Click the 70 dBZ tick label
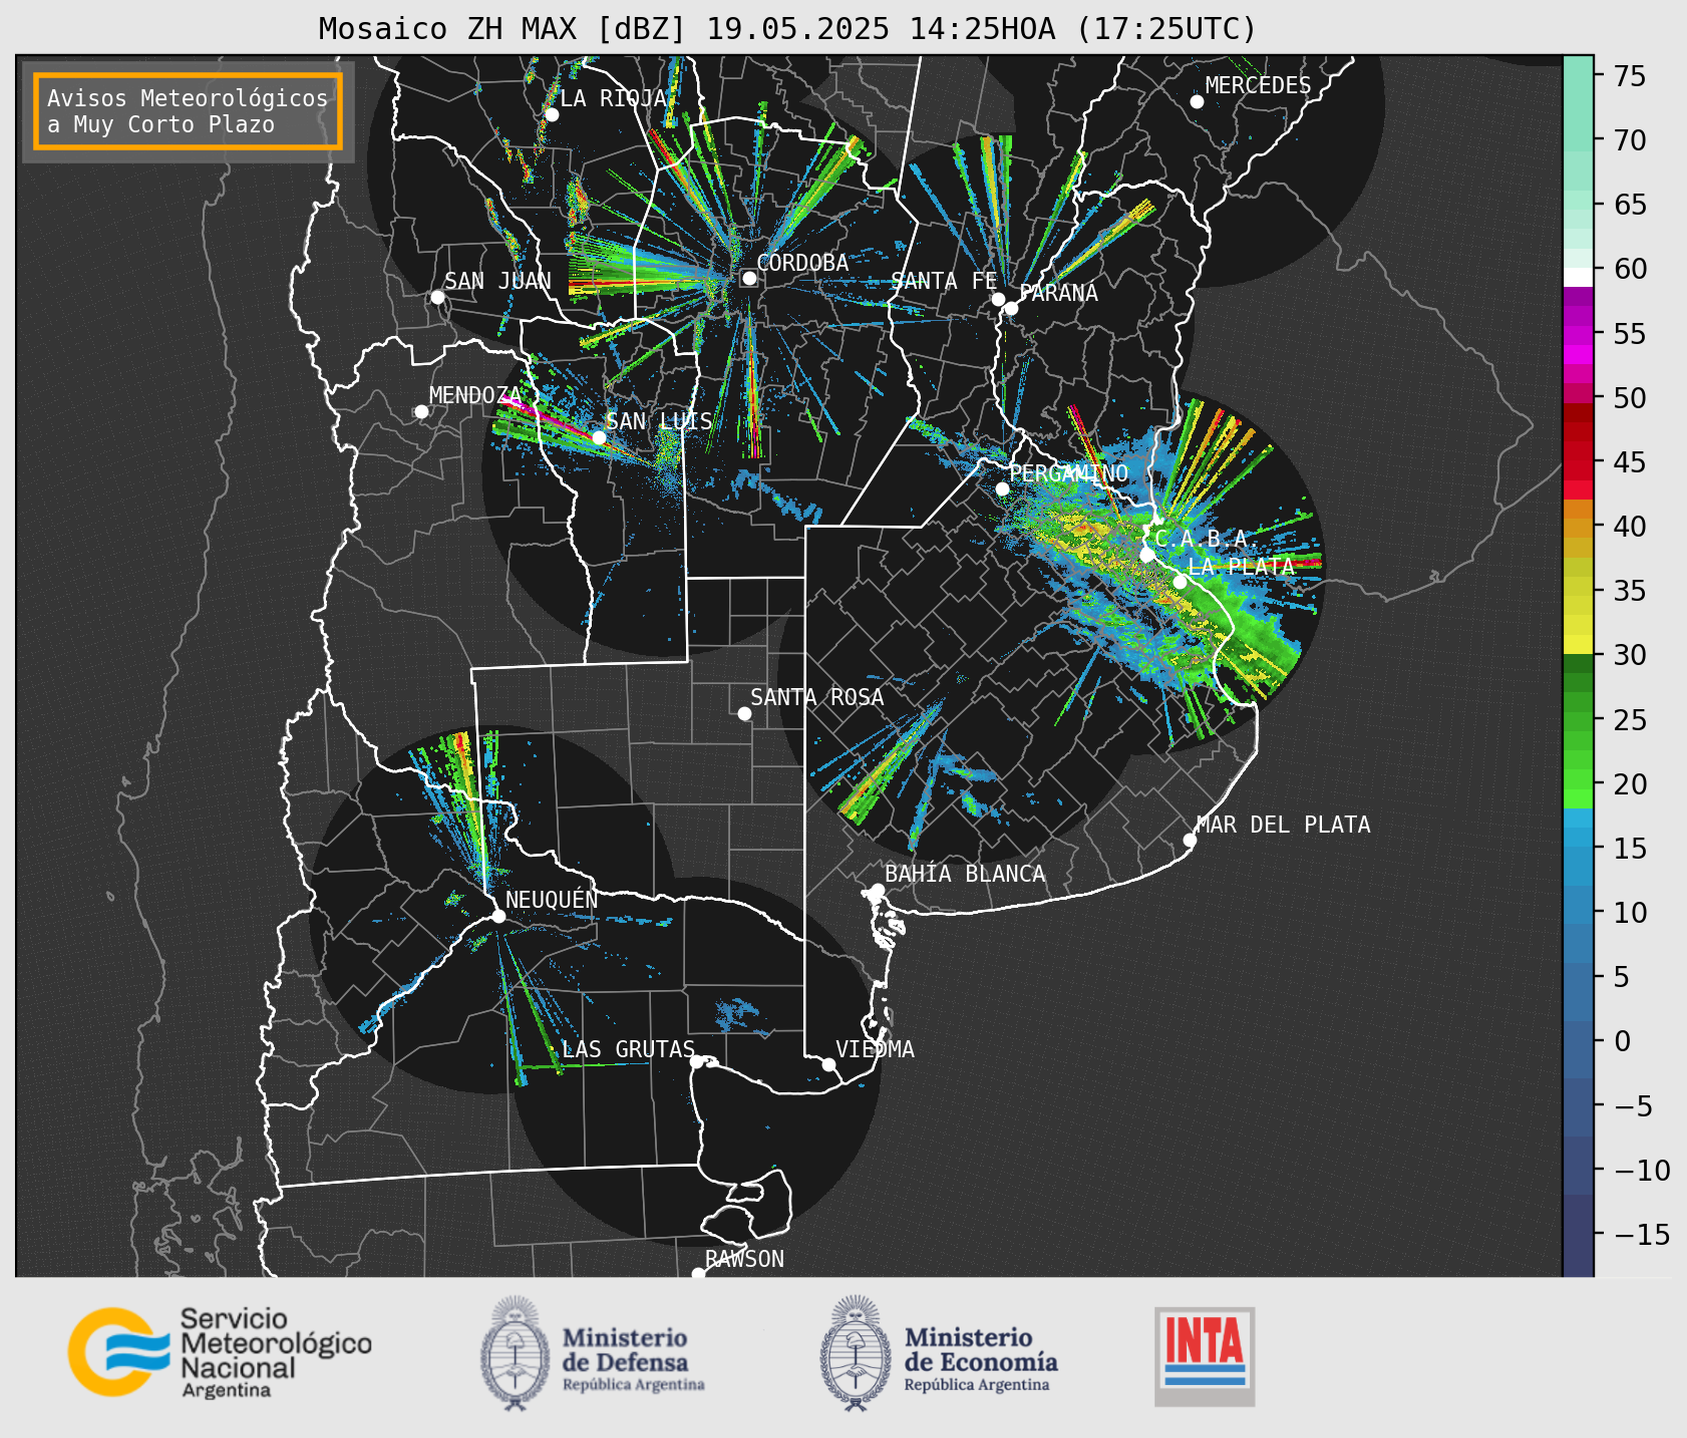 pos(1630,140)
